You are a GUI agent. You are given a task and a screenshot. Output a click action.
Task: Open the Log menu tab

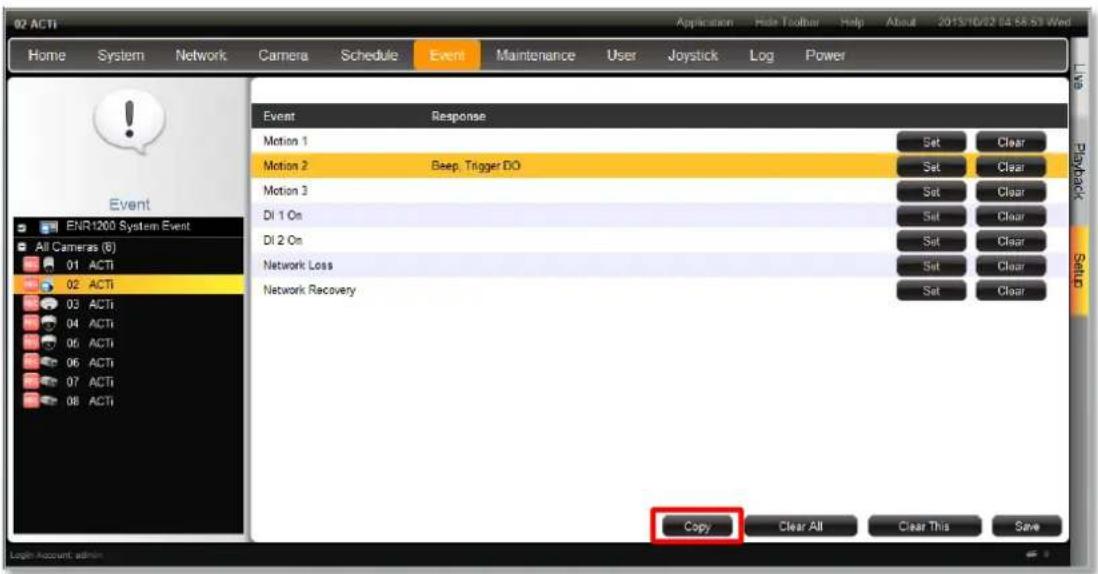point(761,55)
